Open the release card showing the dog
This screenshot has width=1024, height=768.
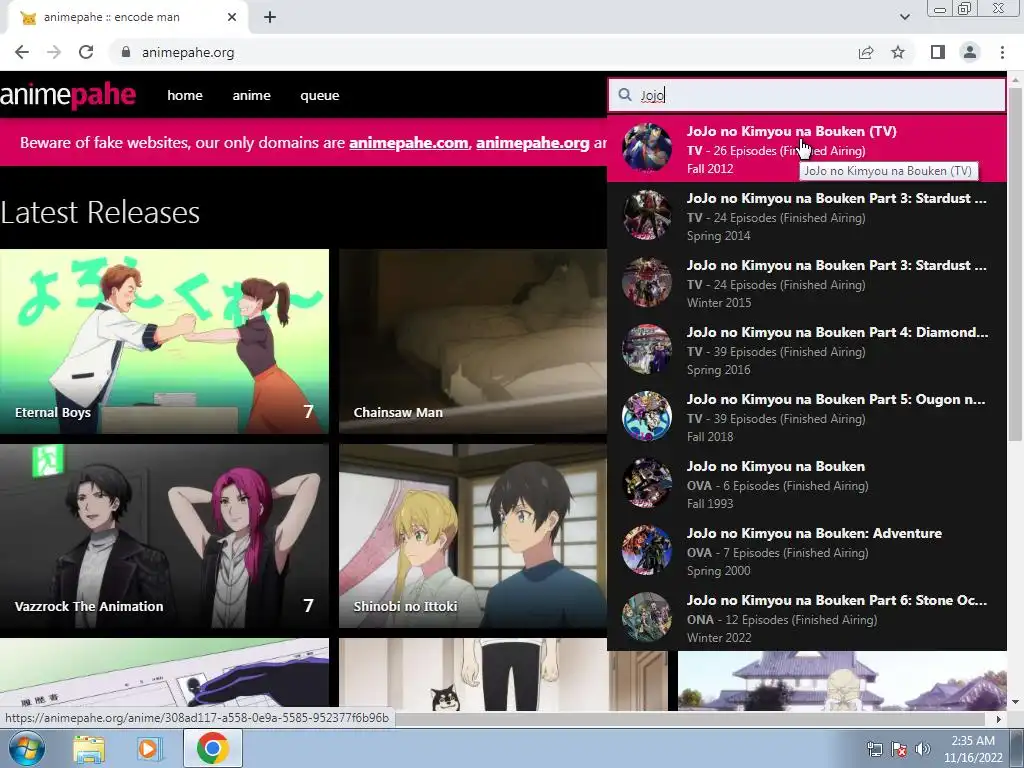pyautogui.click(x=503, y=675)
